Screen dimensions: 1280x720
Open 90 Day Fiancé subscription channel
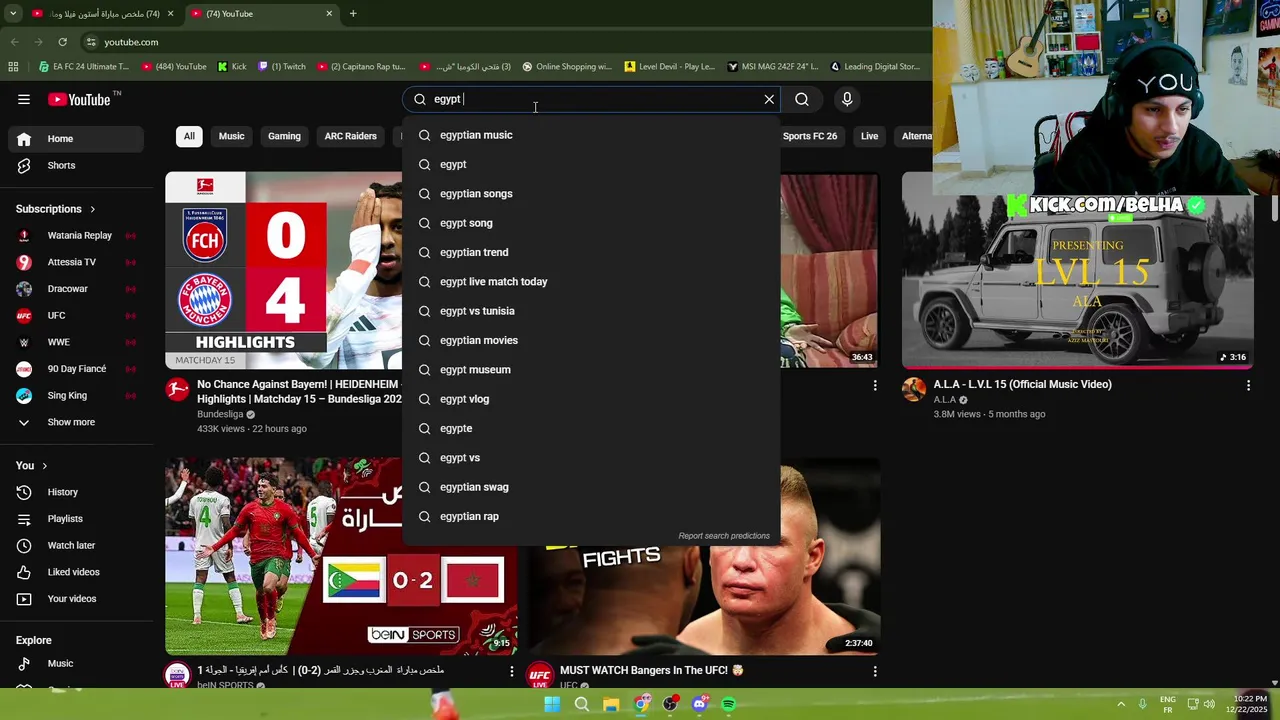click(76, 369)
